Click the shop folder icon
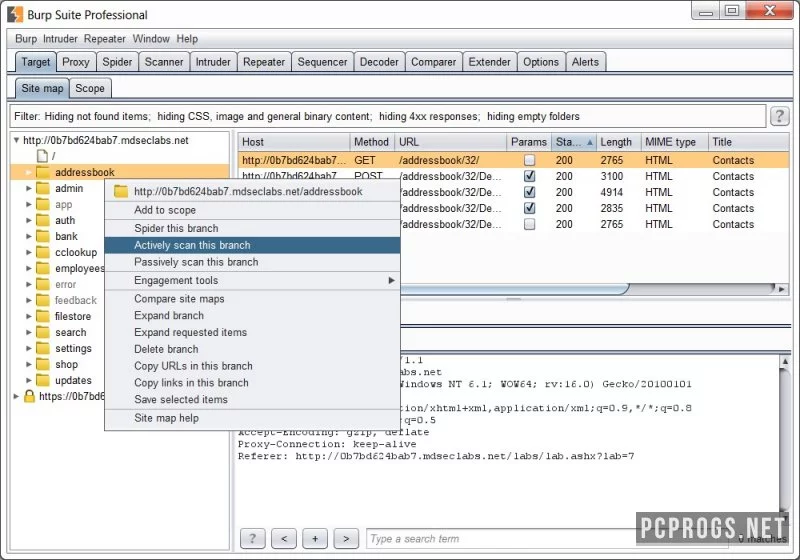 (43, 364)
